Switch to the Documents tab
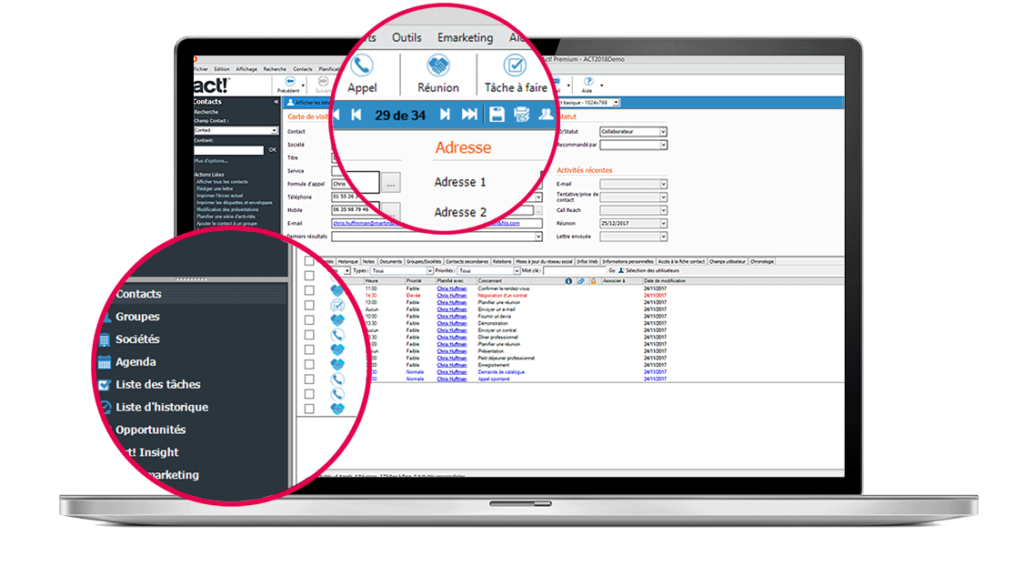 [x=391, y=261]
